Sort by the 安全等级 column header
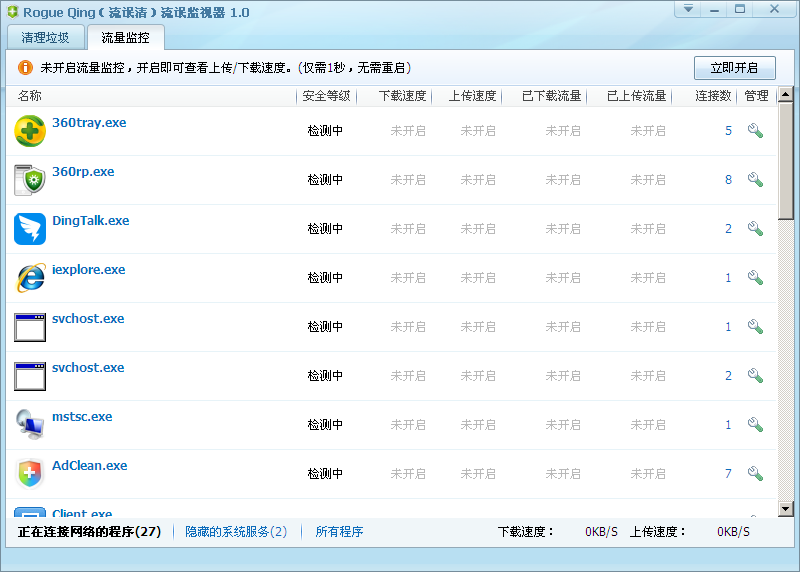Screen dimensions: 800x572 coord(326,96)
